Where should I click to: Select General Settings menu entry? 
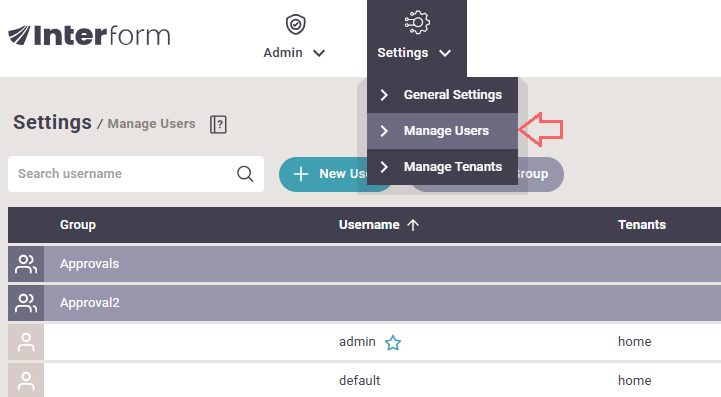[442, 95]
